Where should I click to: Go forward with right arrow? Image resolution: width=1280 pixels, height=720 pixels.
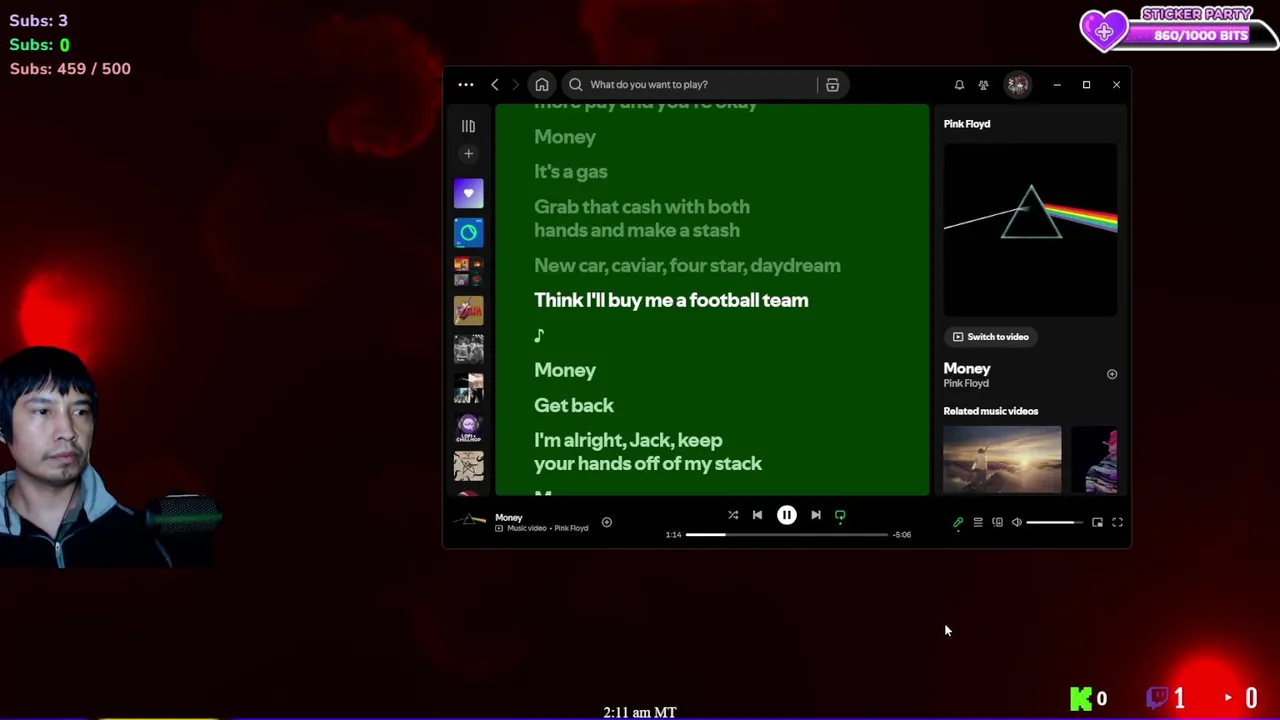pyautogui.click(x=515, y=85)
